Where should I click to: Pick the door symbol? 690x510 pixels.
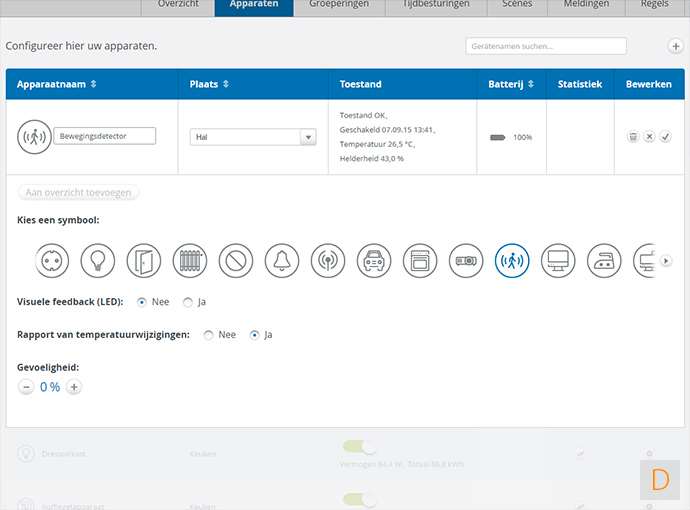[x=144, y=261]
